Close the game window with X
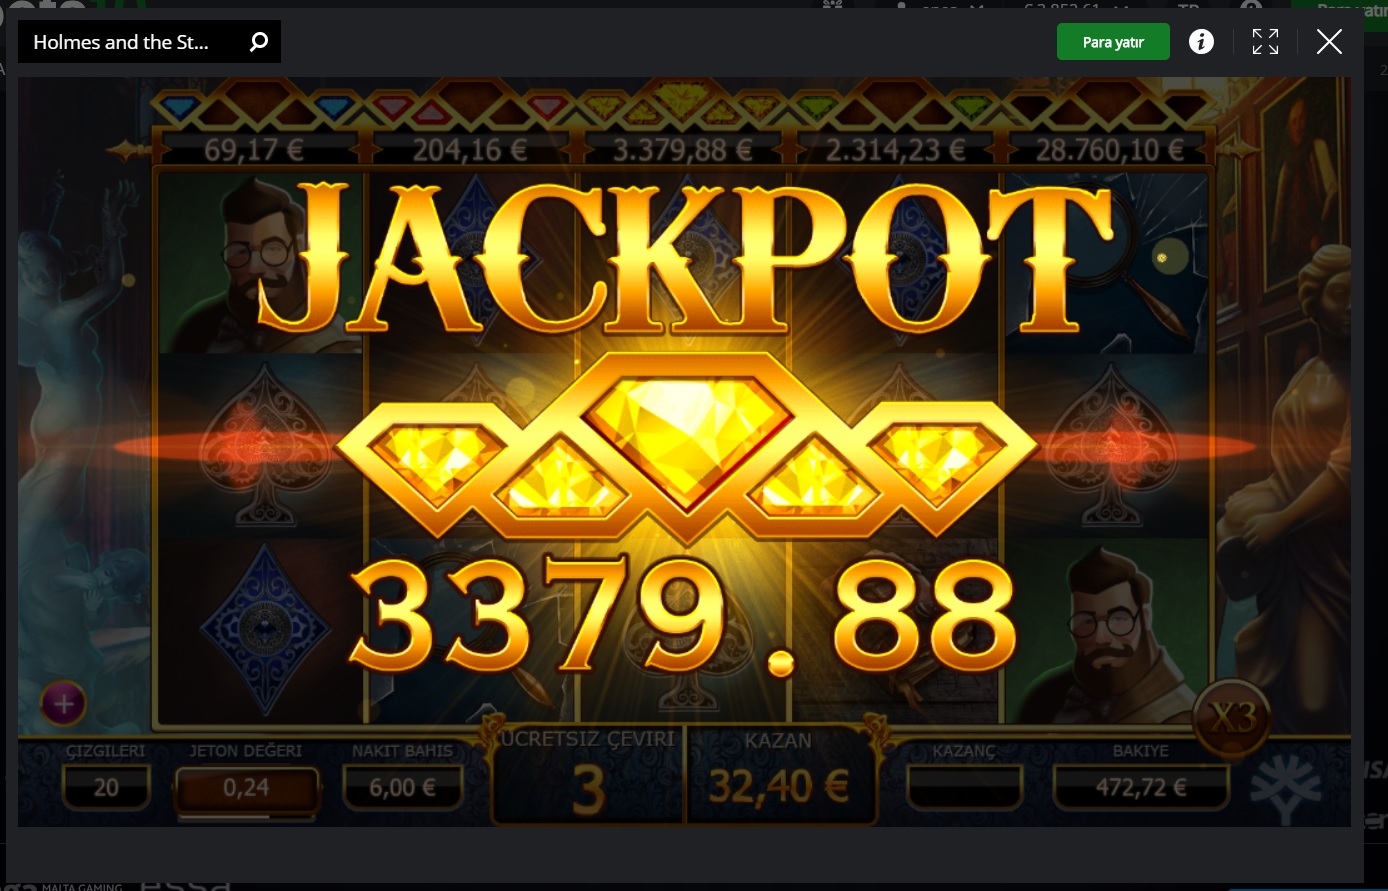The width and height of the screenshot is (1388, 891). (1329, 42)
